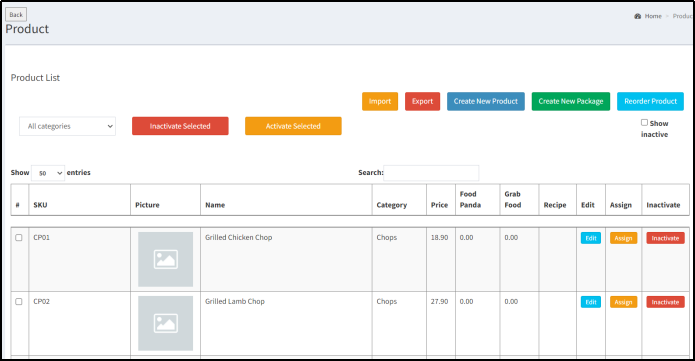Inactivate the Grilled Lamb Chop product

665,302
